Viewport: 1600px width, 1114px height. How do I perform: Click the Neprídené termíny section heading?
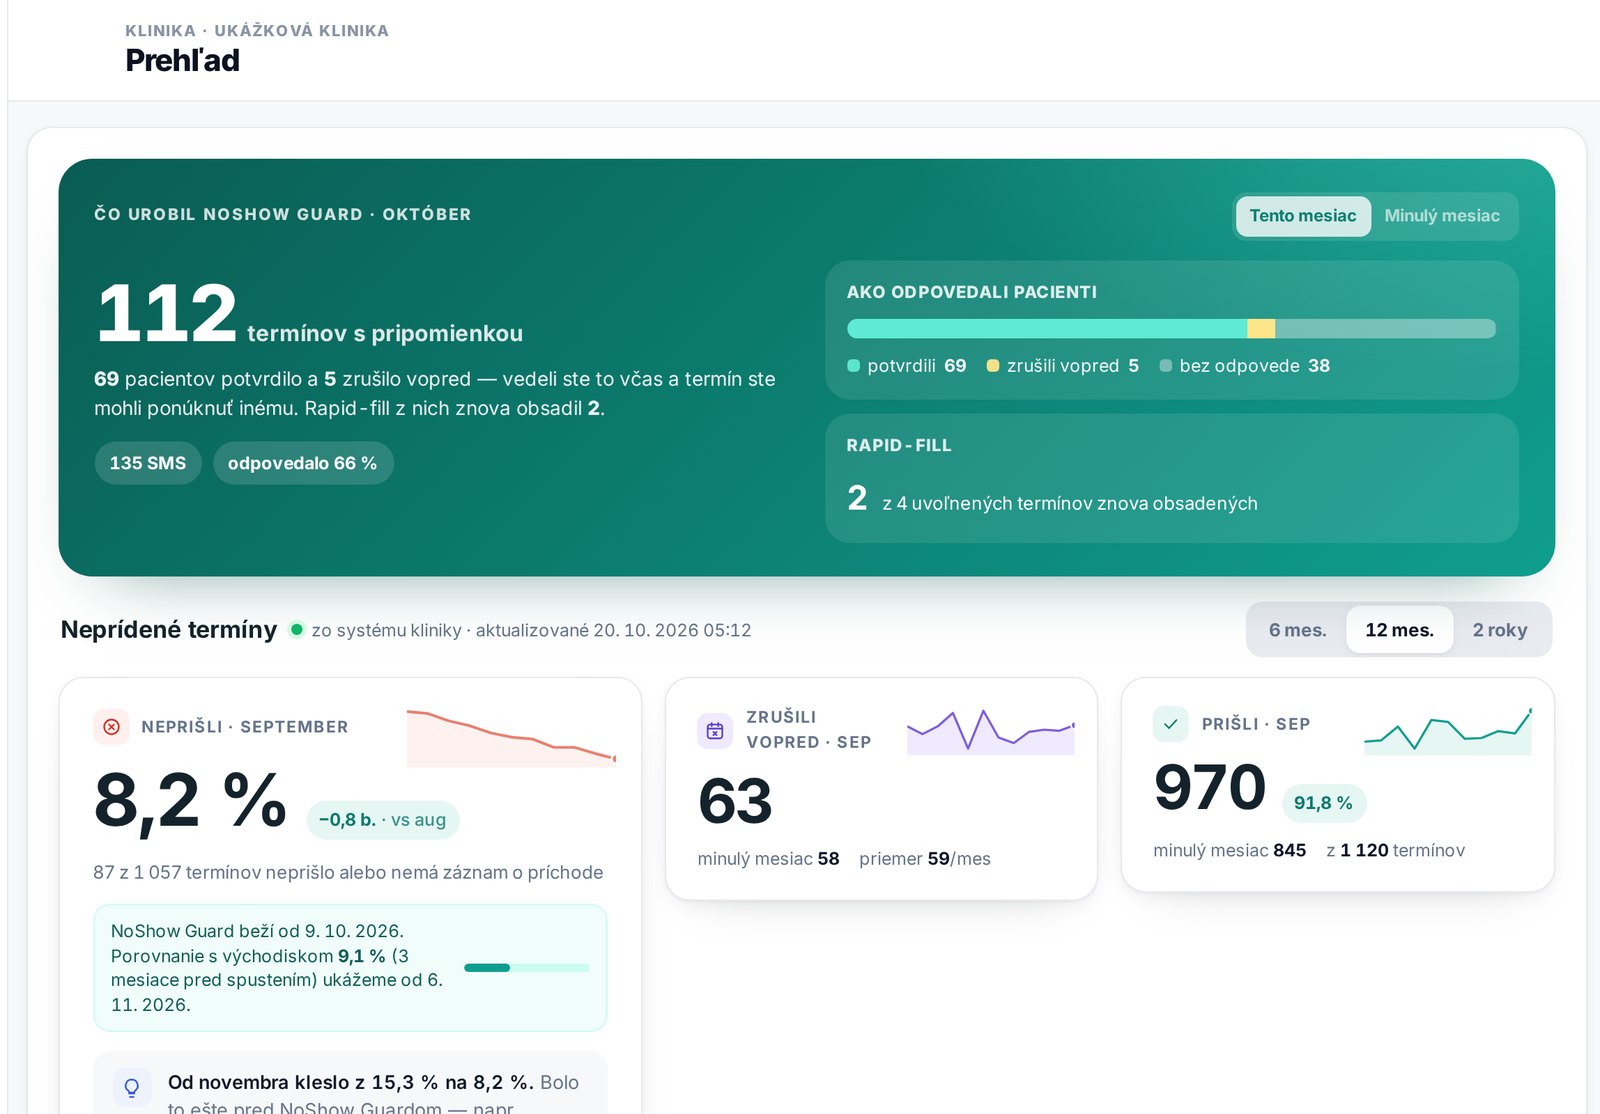tap(169, 630)
